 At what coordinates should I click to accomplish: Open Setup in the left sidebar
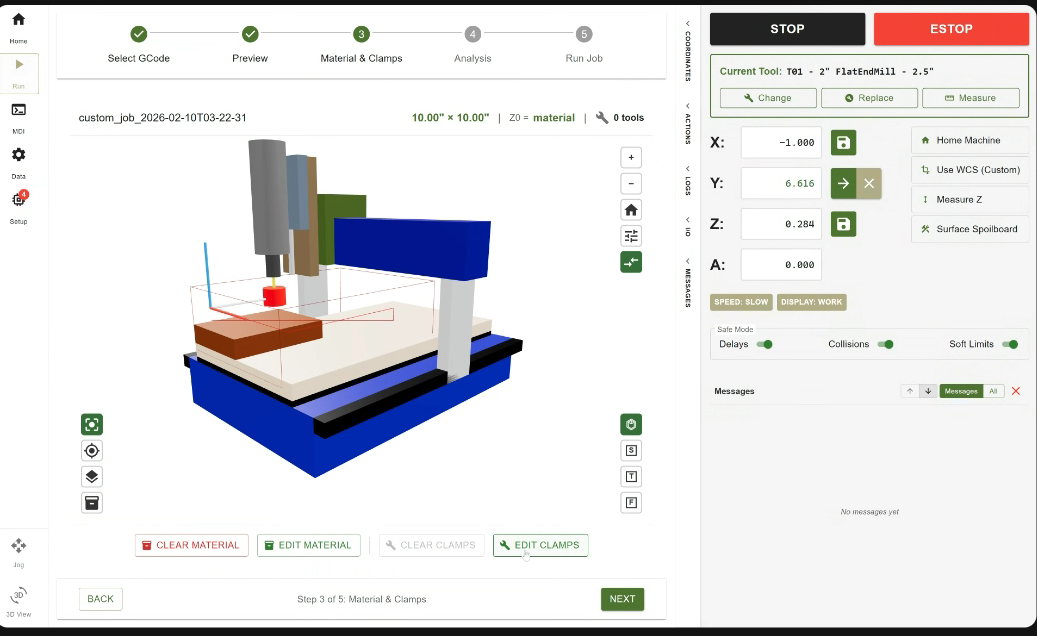(18, 205)
